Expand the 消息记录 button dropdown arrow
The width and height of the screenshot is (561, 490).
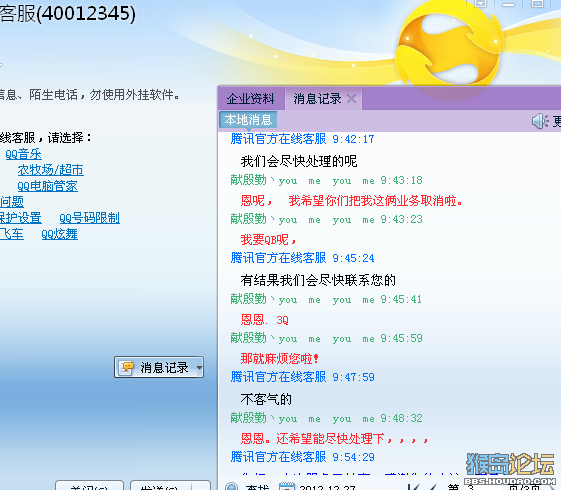pos(199,367)
